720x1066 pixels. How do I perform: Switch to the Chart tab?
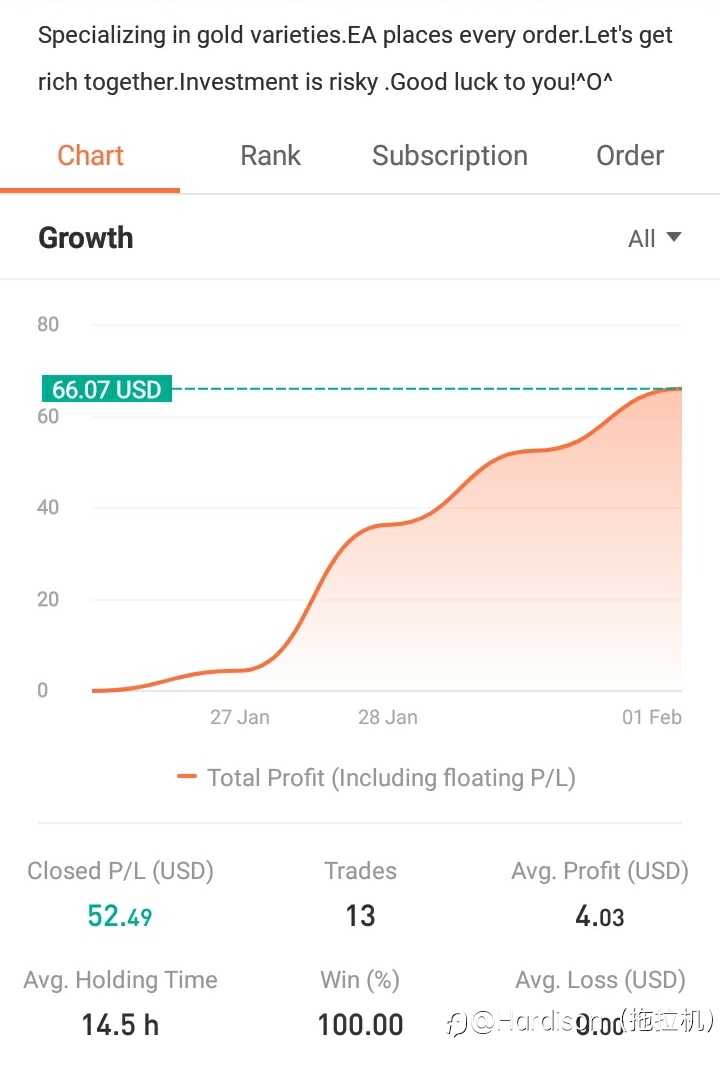[x=90, y=156]
